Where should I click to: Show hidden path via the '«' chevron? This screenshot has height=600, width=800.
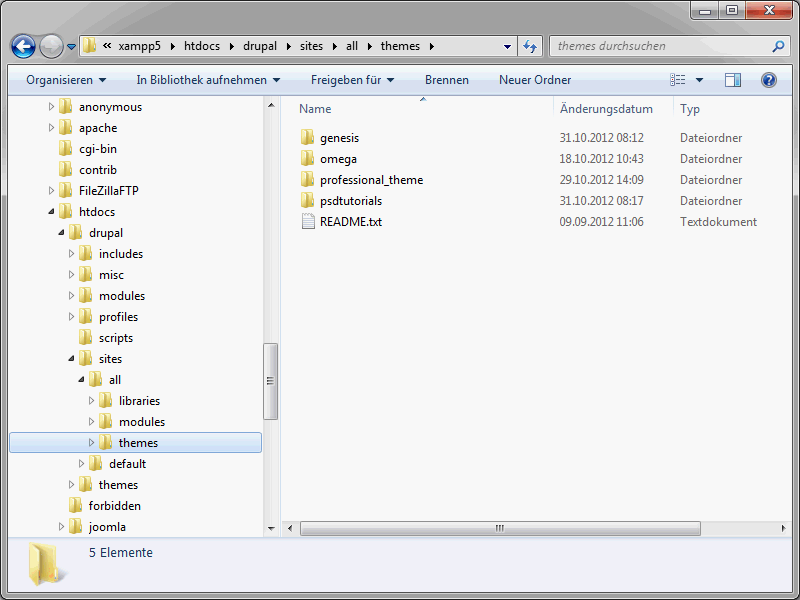[x=107, y=46]
